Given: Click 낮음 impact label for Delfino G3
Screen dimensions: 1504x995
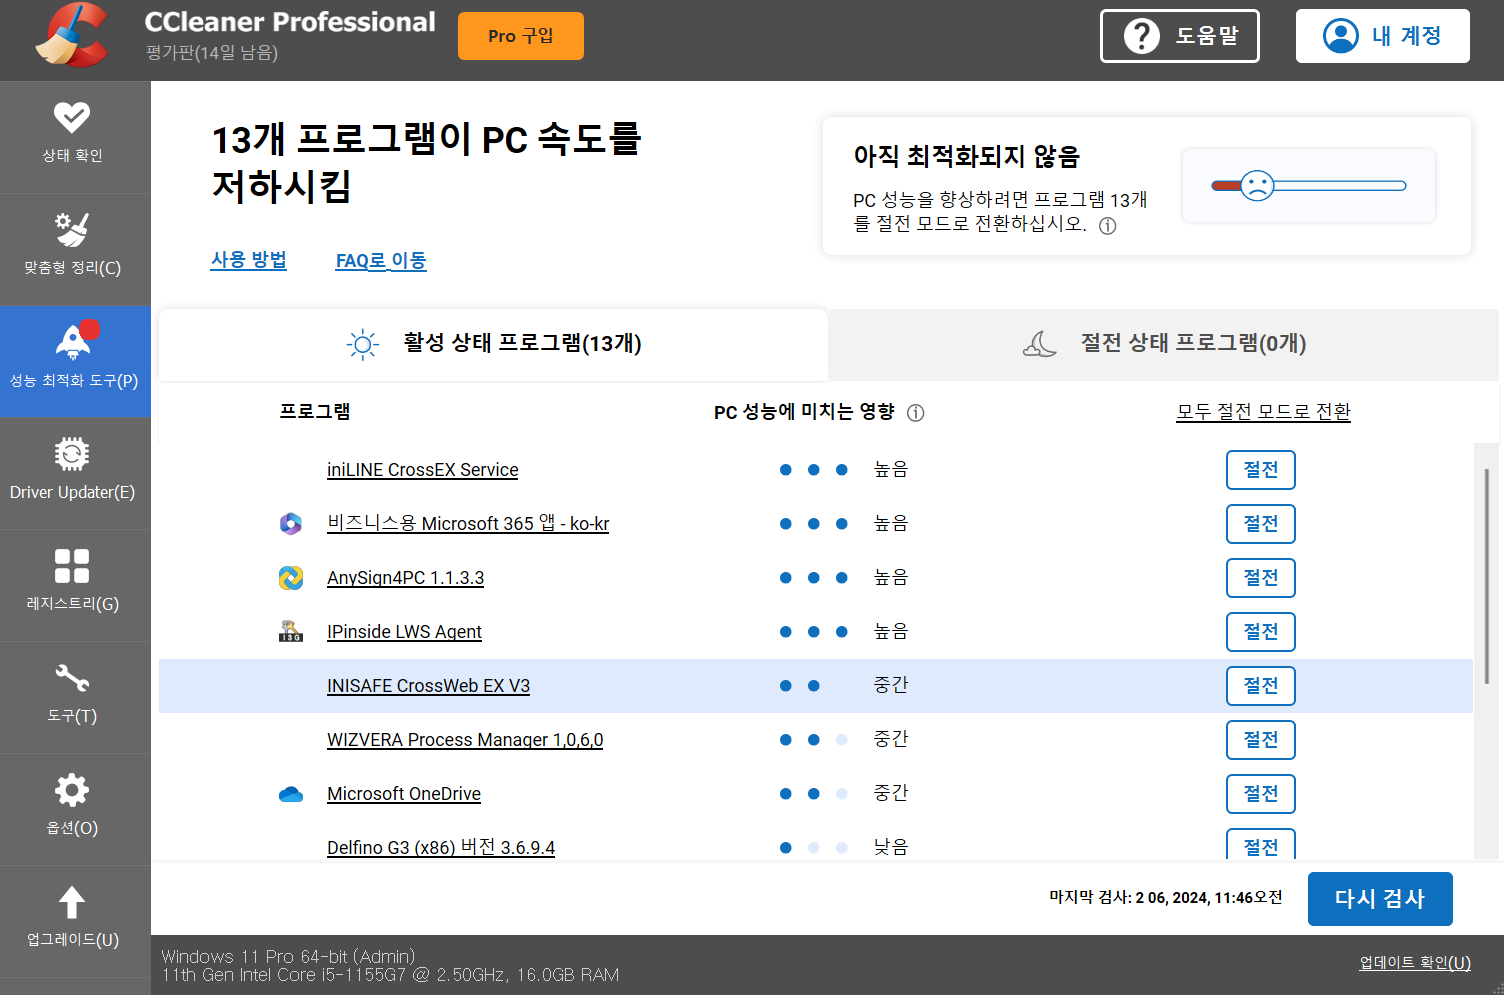Looking at the screenshot, I should [x=890, y=847].
